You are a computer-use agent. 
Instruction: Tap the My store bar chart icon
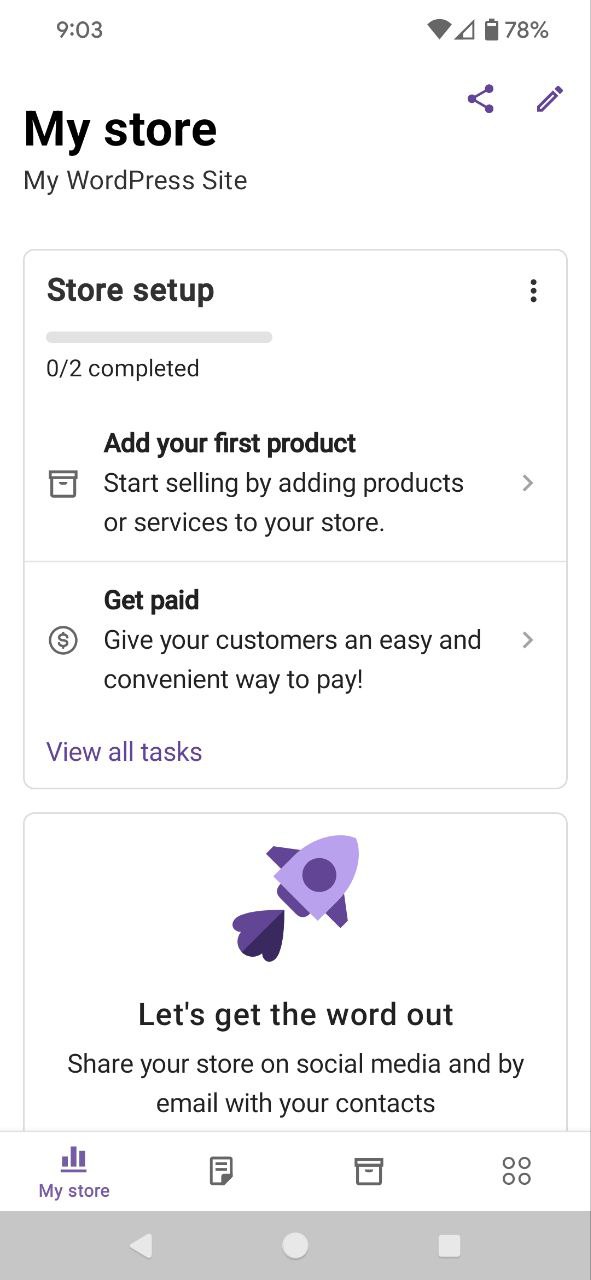click(x=73, y=1161)
